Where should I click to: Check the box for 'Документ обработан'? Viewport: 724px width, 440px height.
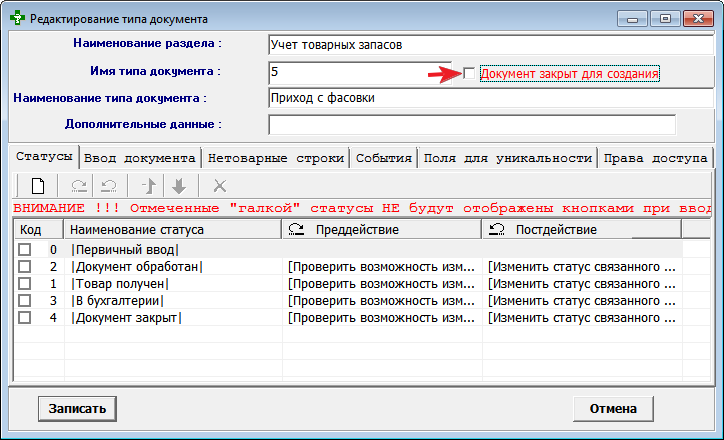(24, 266)
